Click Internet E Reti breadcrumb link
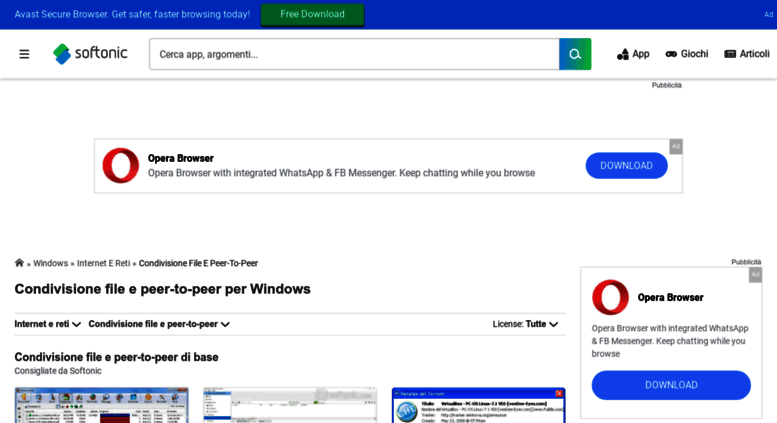 pos(103,263)
